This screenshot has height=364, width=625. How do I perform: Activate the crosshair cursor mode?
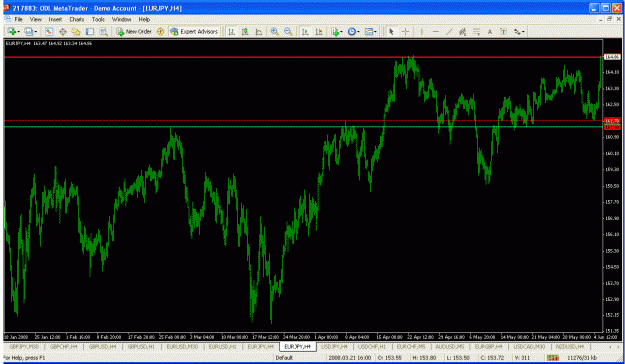405,31
